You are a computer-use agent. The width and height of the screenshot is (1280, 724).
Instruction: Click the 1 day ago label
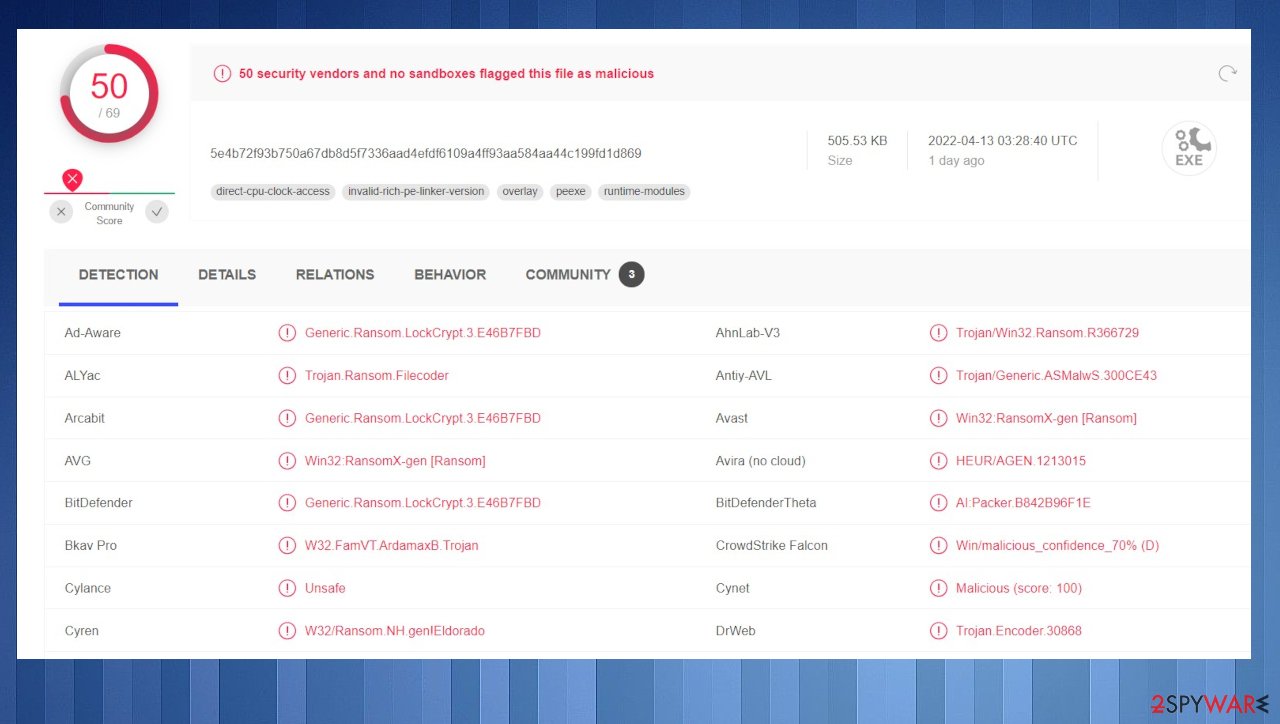[x=956, y=161]
